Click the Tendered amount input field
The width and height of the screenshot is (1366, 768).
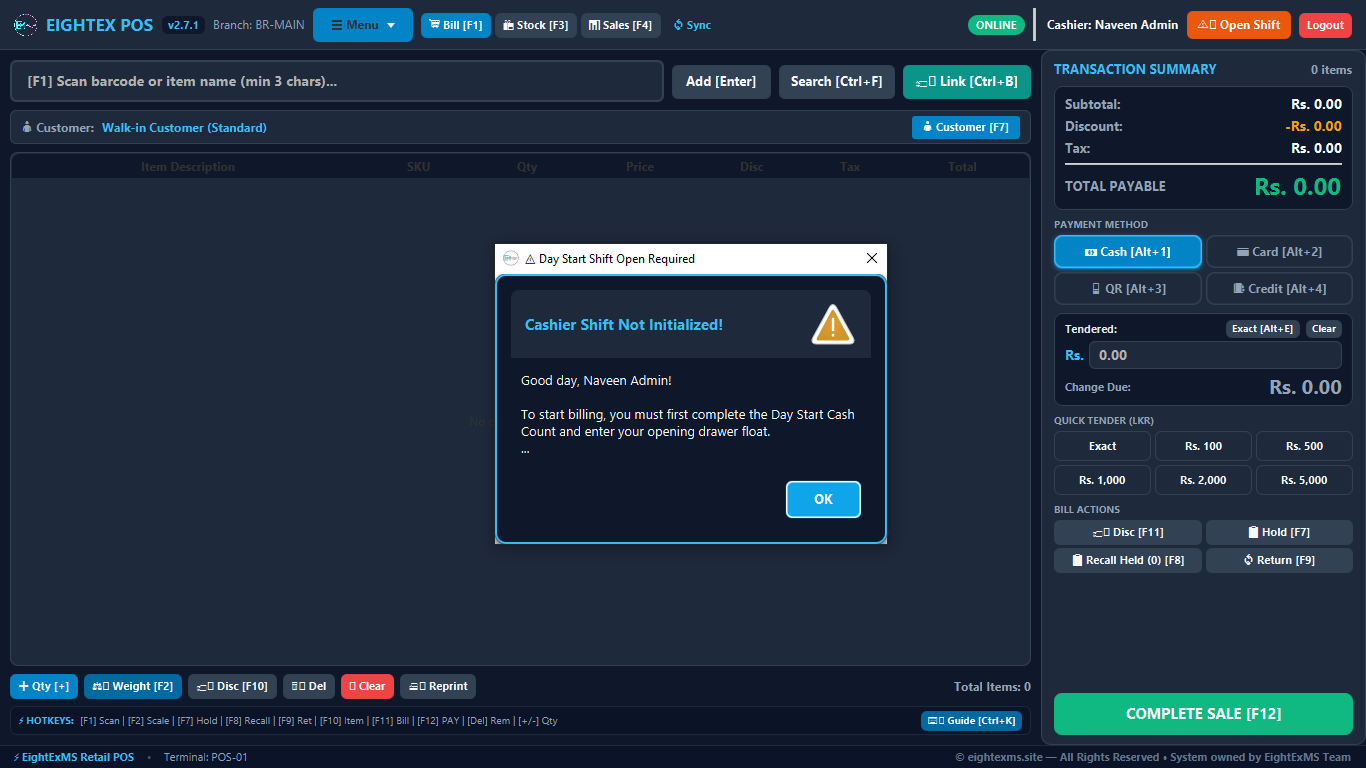click(1215, 355)
